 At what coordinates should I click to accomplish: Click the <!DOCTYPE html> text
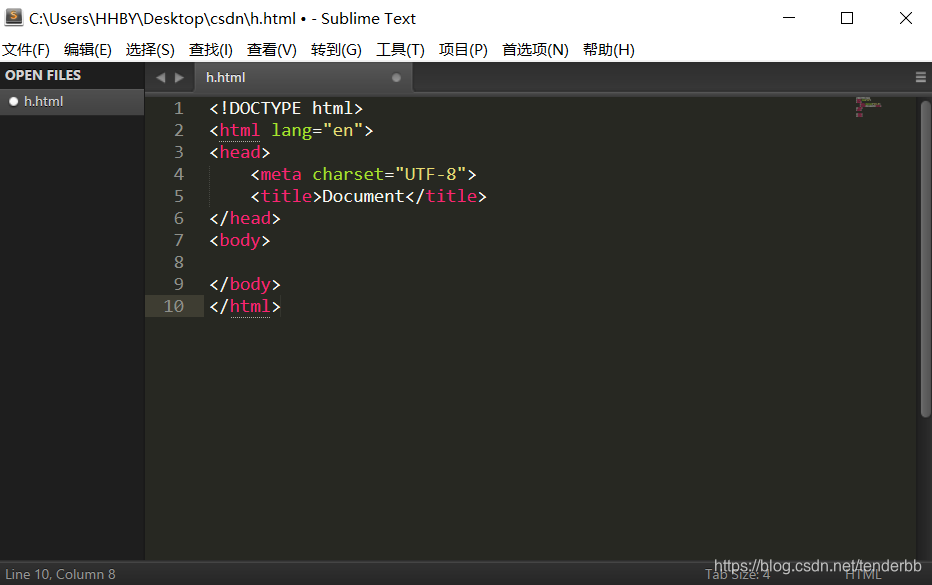(x=286, y=108)
